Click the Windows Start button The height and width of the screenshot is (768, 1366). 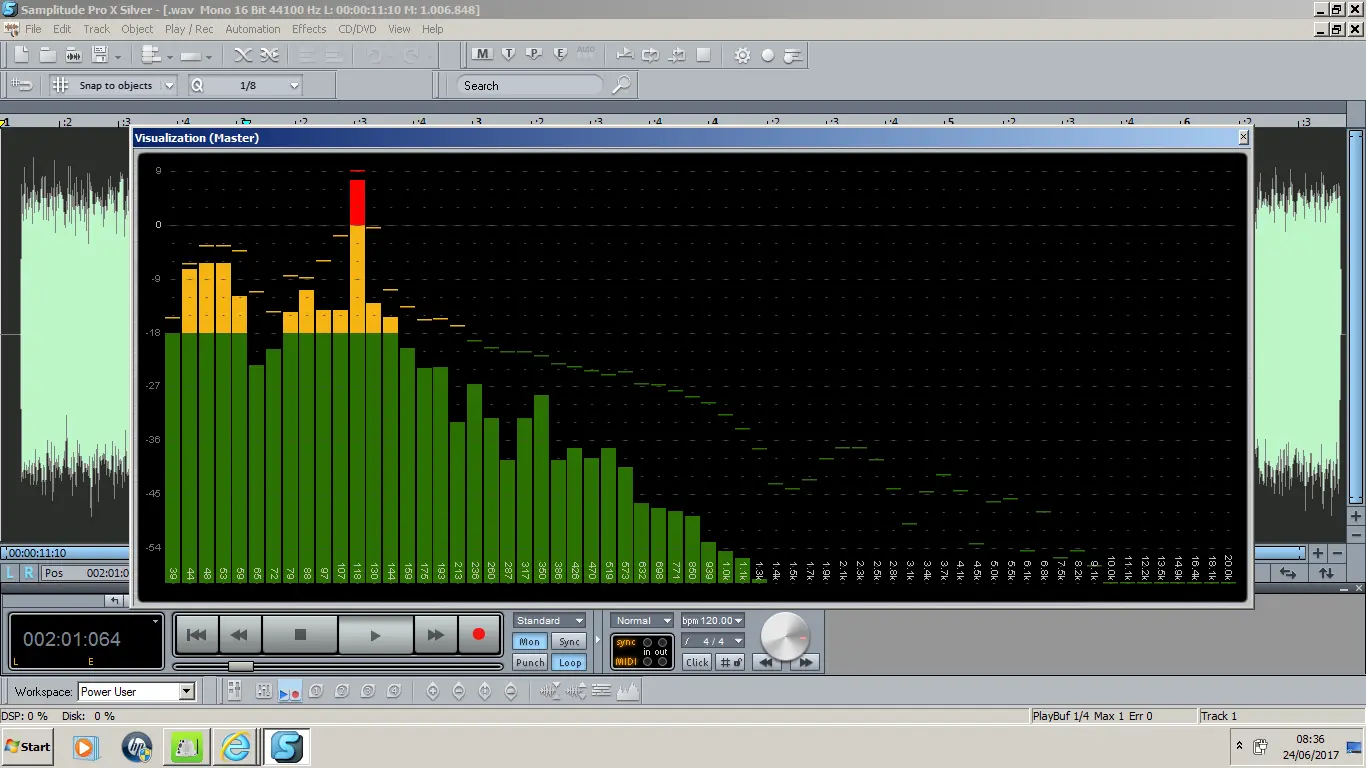(x=27, y=747)
